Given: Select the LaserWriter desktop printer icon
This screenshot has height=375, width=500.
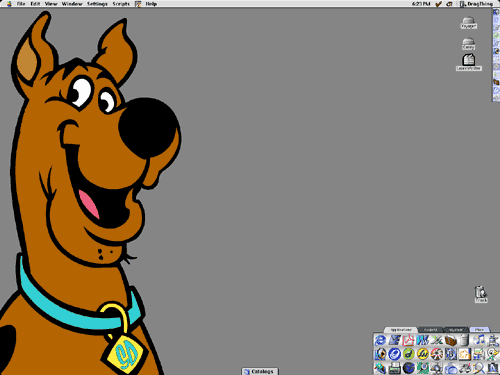Looking at the screenshot, I should (x=469, y=62).
